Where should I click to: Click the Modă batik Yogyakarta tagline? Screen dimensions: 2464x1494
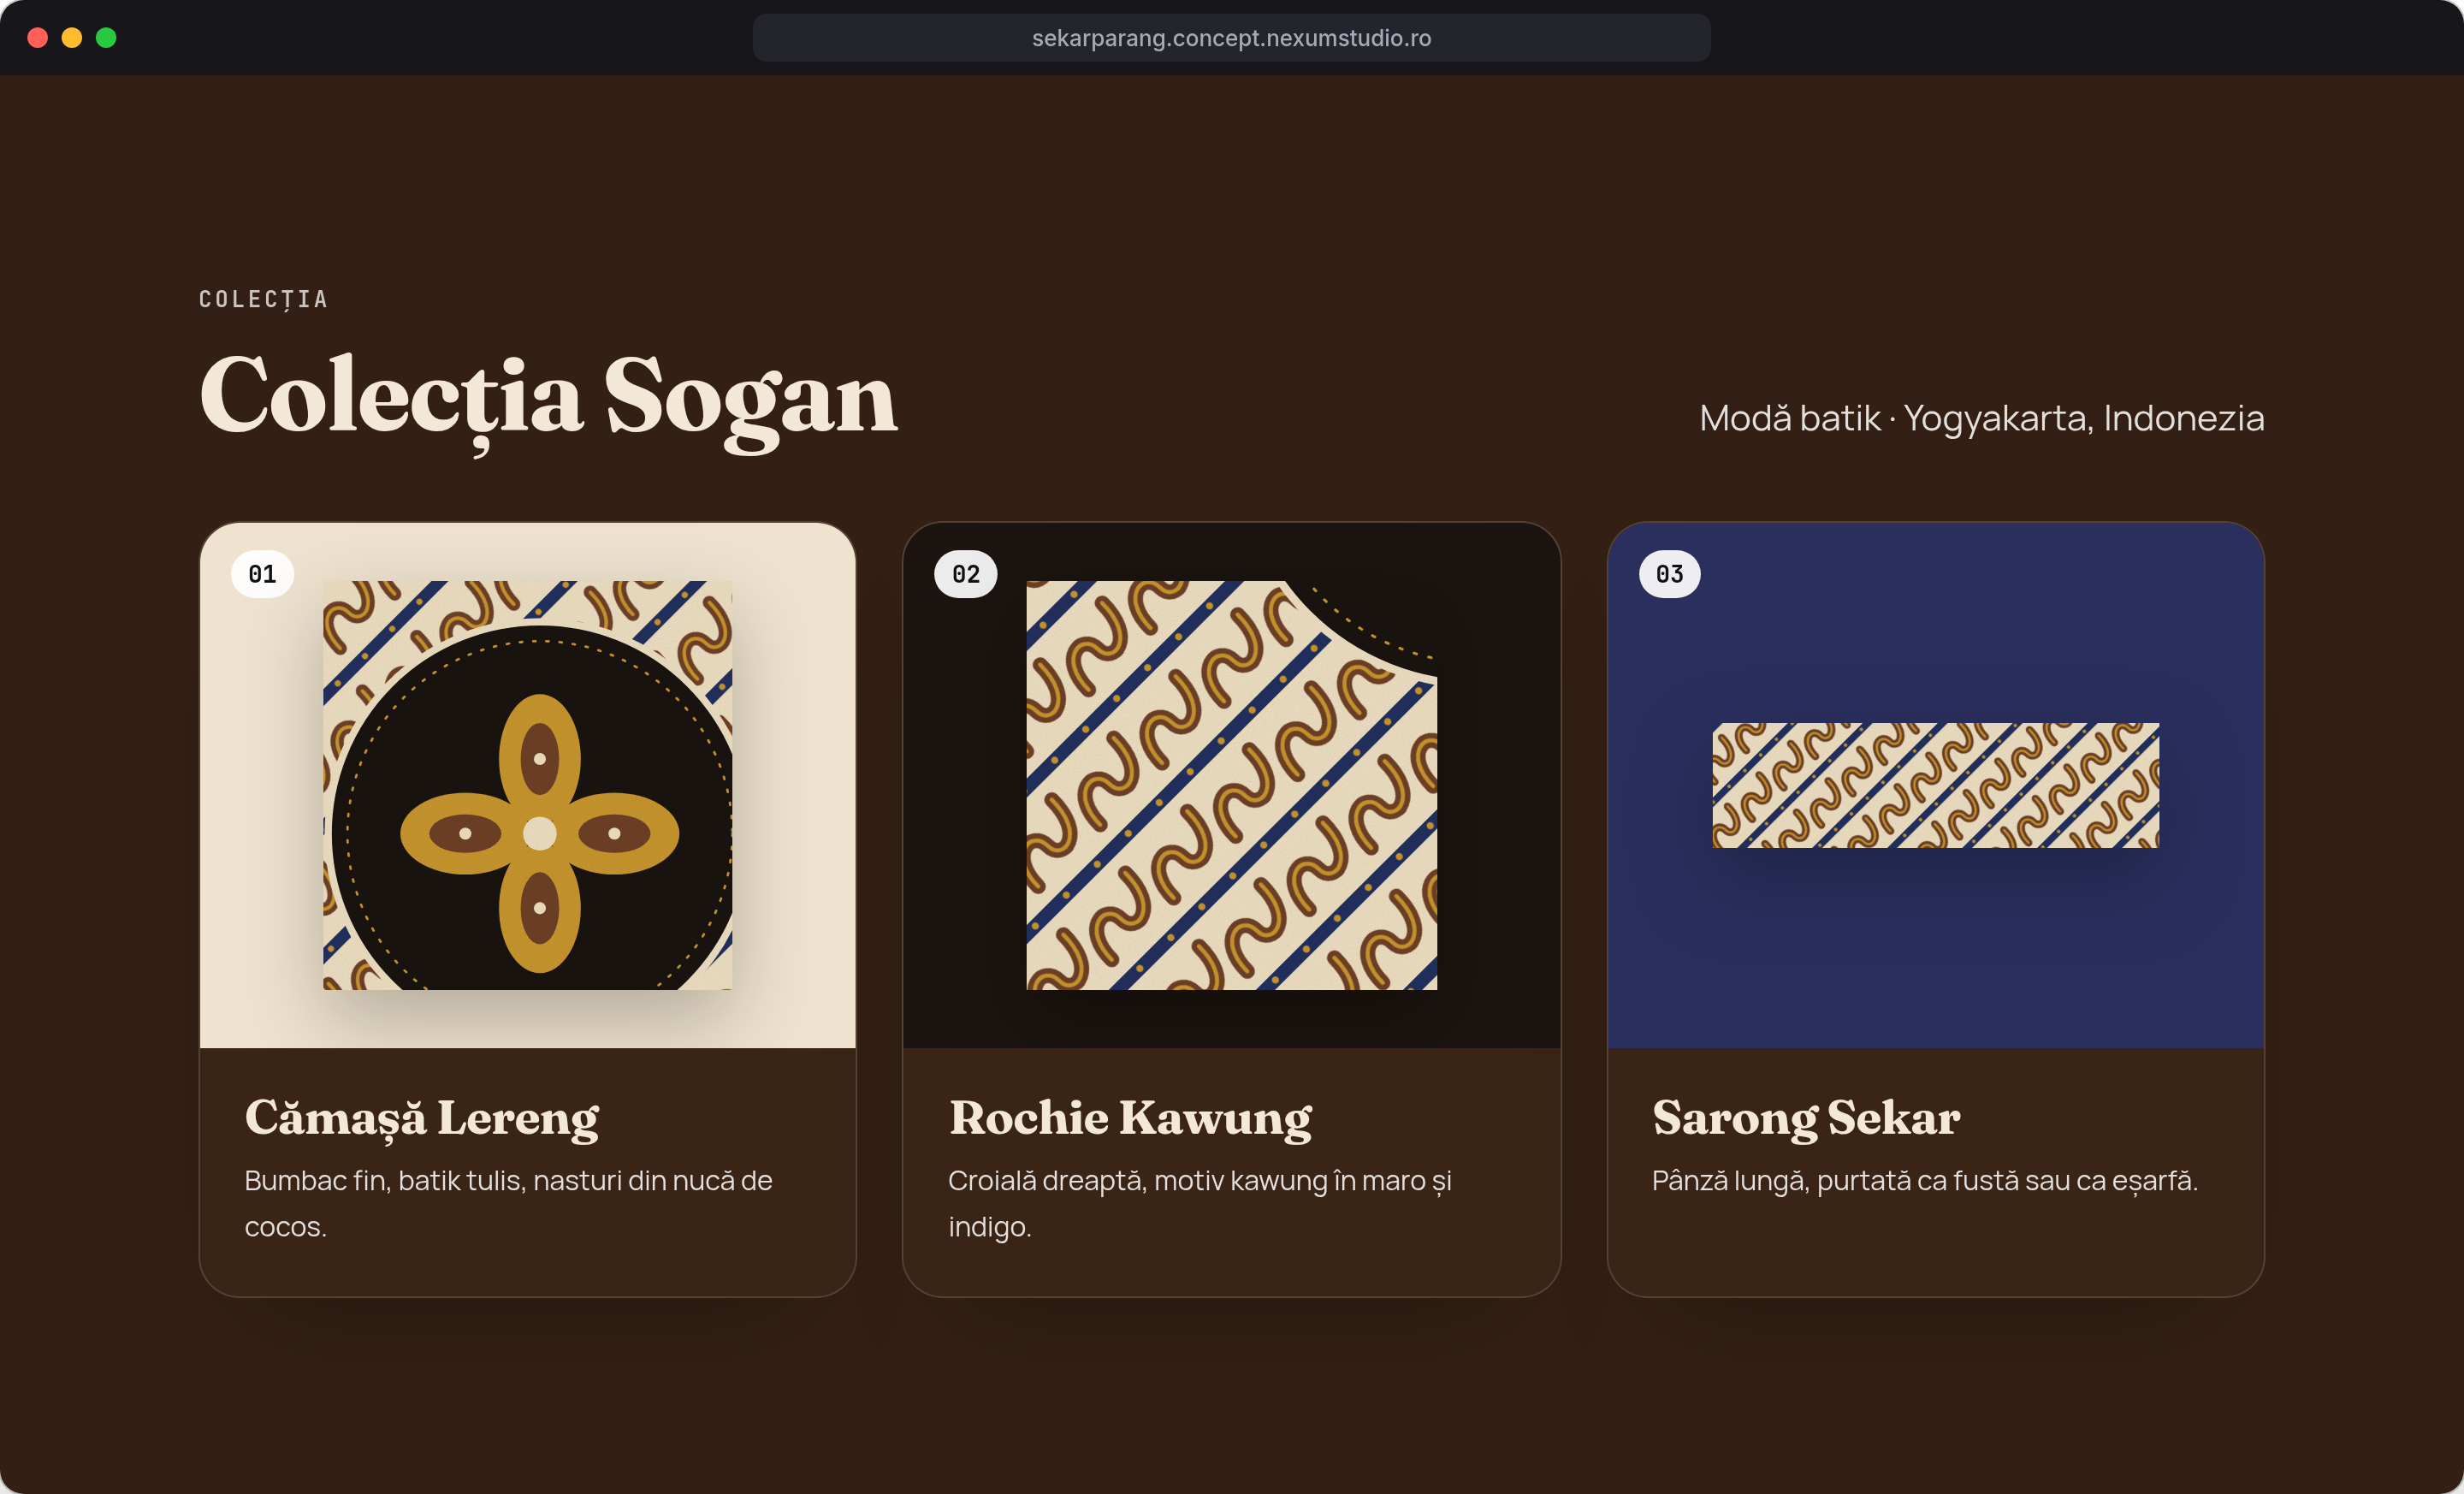tap(1981, 418)
